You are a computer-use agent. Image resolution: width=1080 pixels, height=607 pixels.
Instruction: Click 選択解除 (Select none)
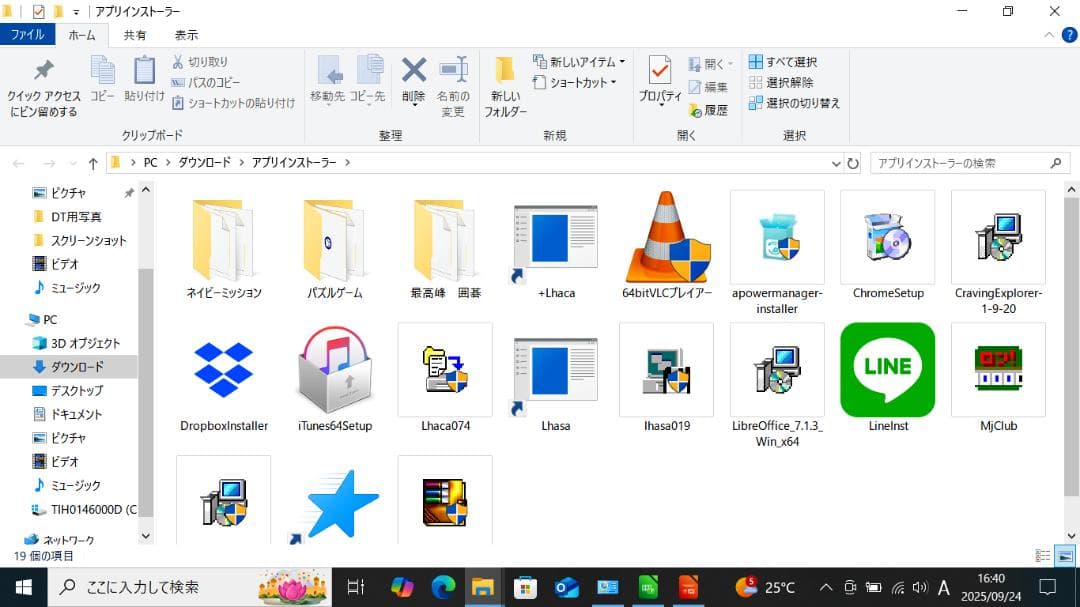coord(781,83)
